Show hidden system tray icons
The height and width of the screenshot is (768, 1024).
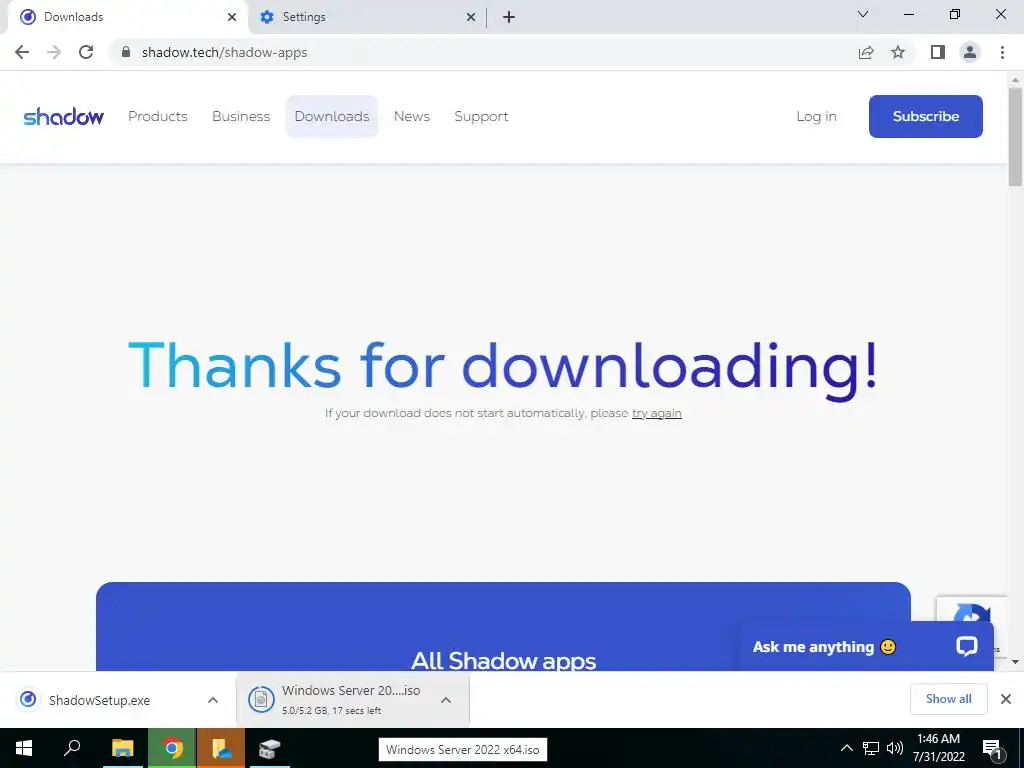(846, 748)
